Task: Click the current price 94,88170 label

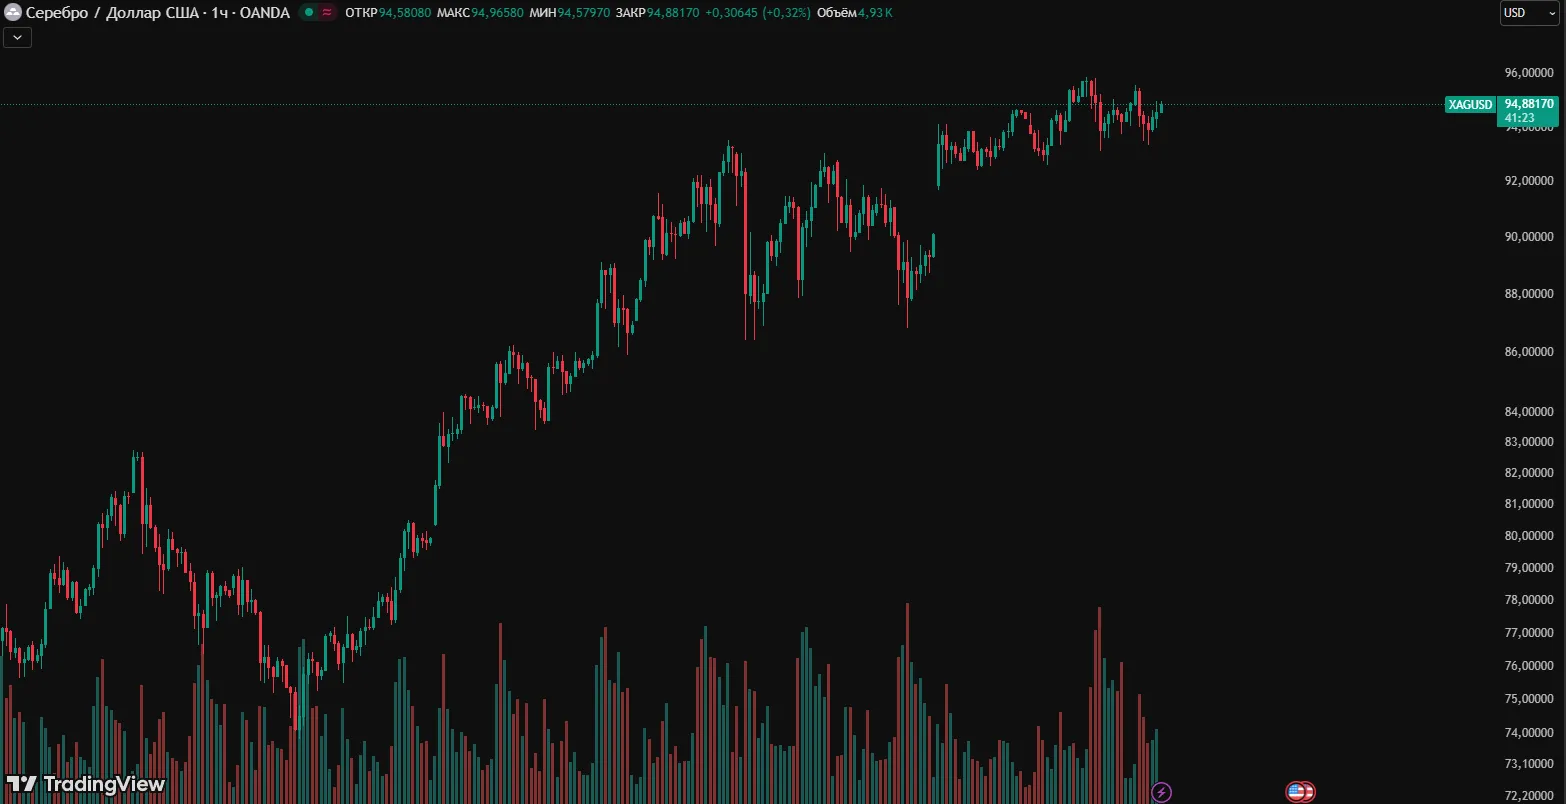Action: click(1528, 104)
